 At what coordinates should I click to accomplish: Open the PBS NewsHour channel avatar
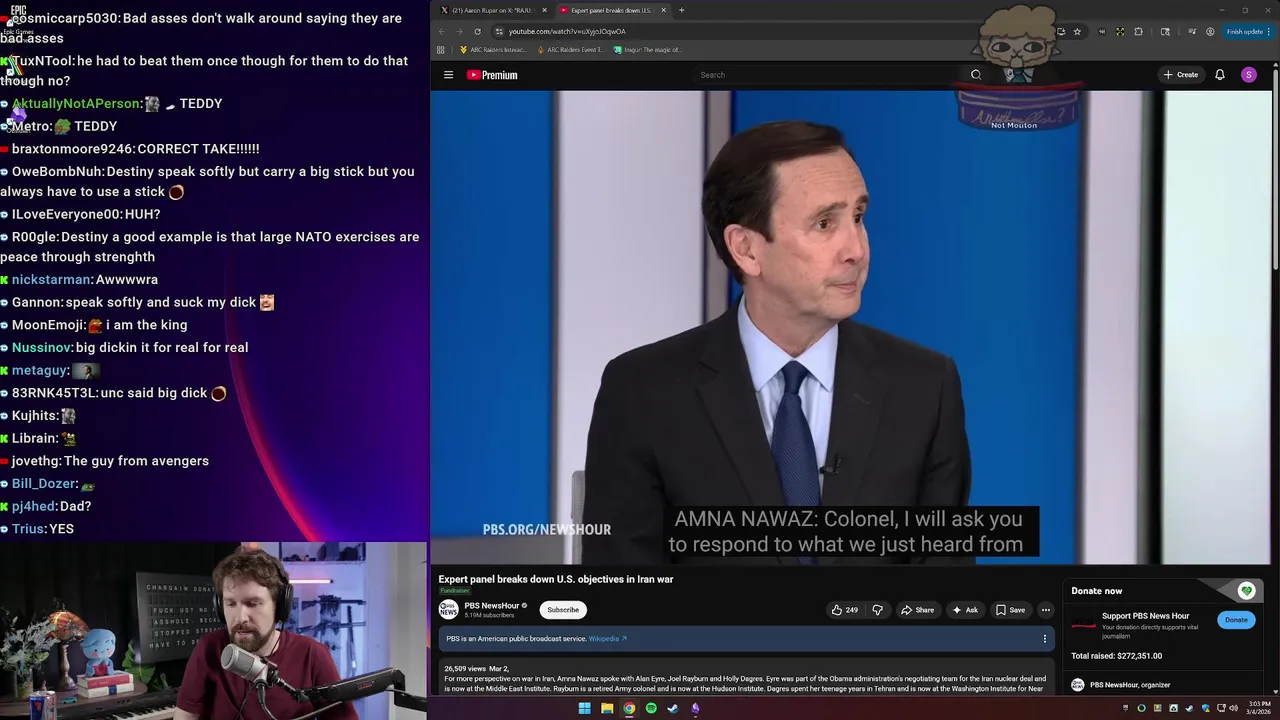[448, 610]
